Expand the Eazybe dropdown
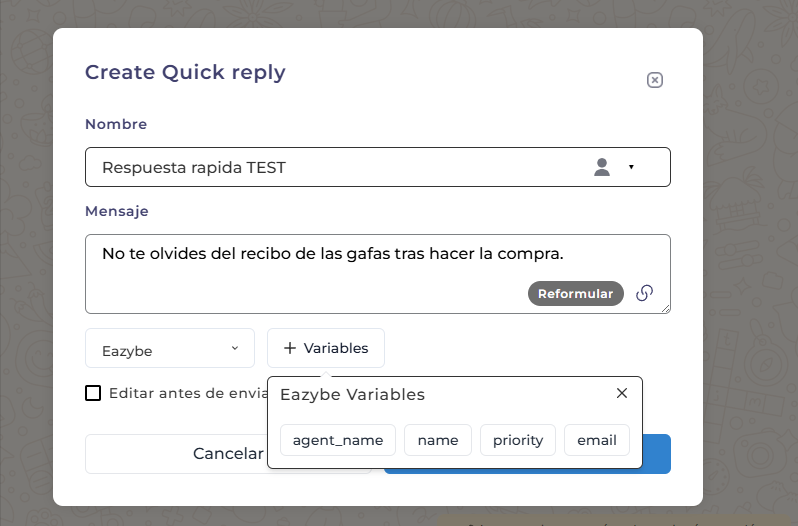The height and width of the screenshot is (526, 798). [x=170, y=349]
